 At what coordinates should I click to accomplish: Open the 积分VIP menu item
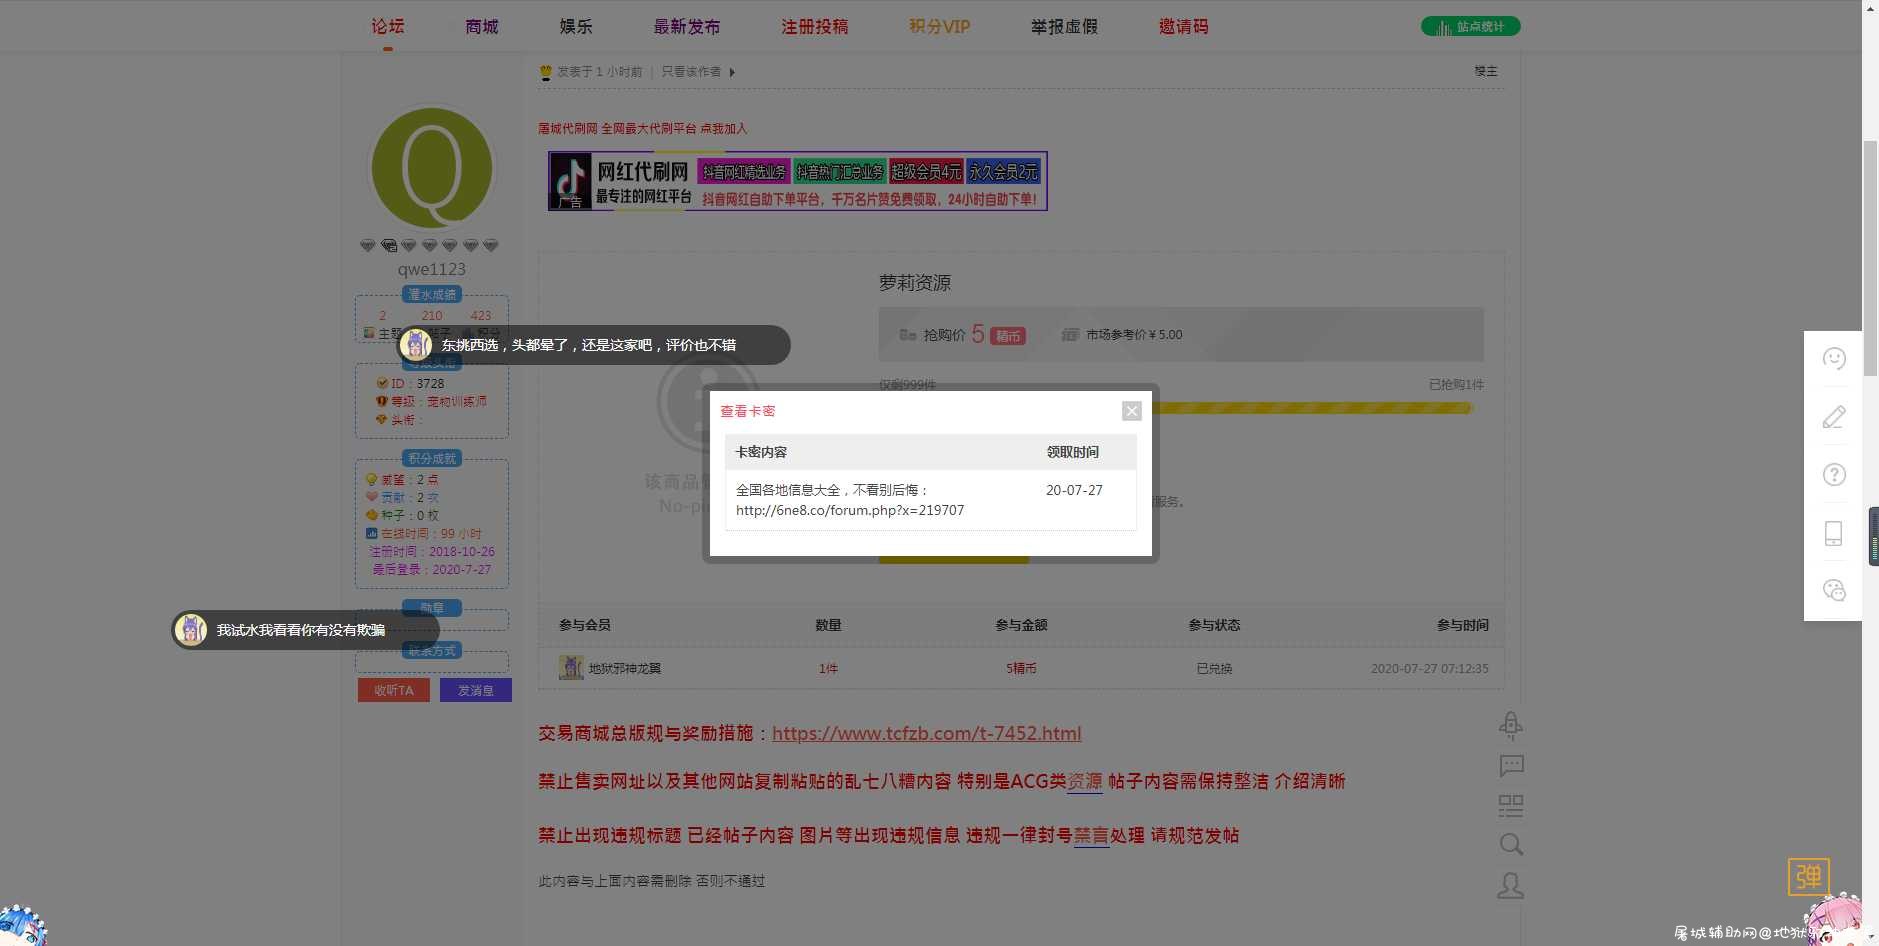click(939, 26)
